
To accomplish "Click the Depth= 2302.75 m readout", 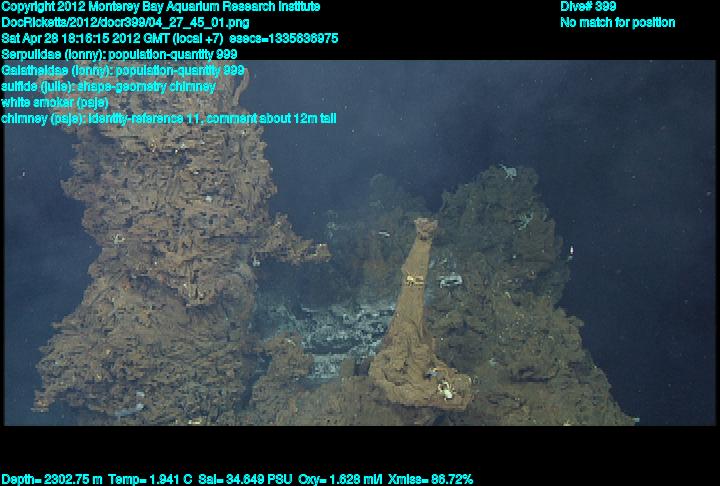I will [x=52, y=480].
